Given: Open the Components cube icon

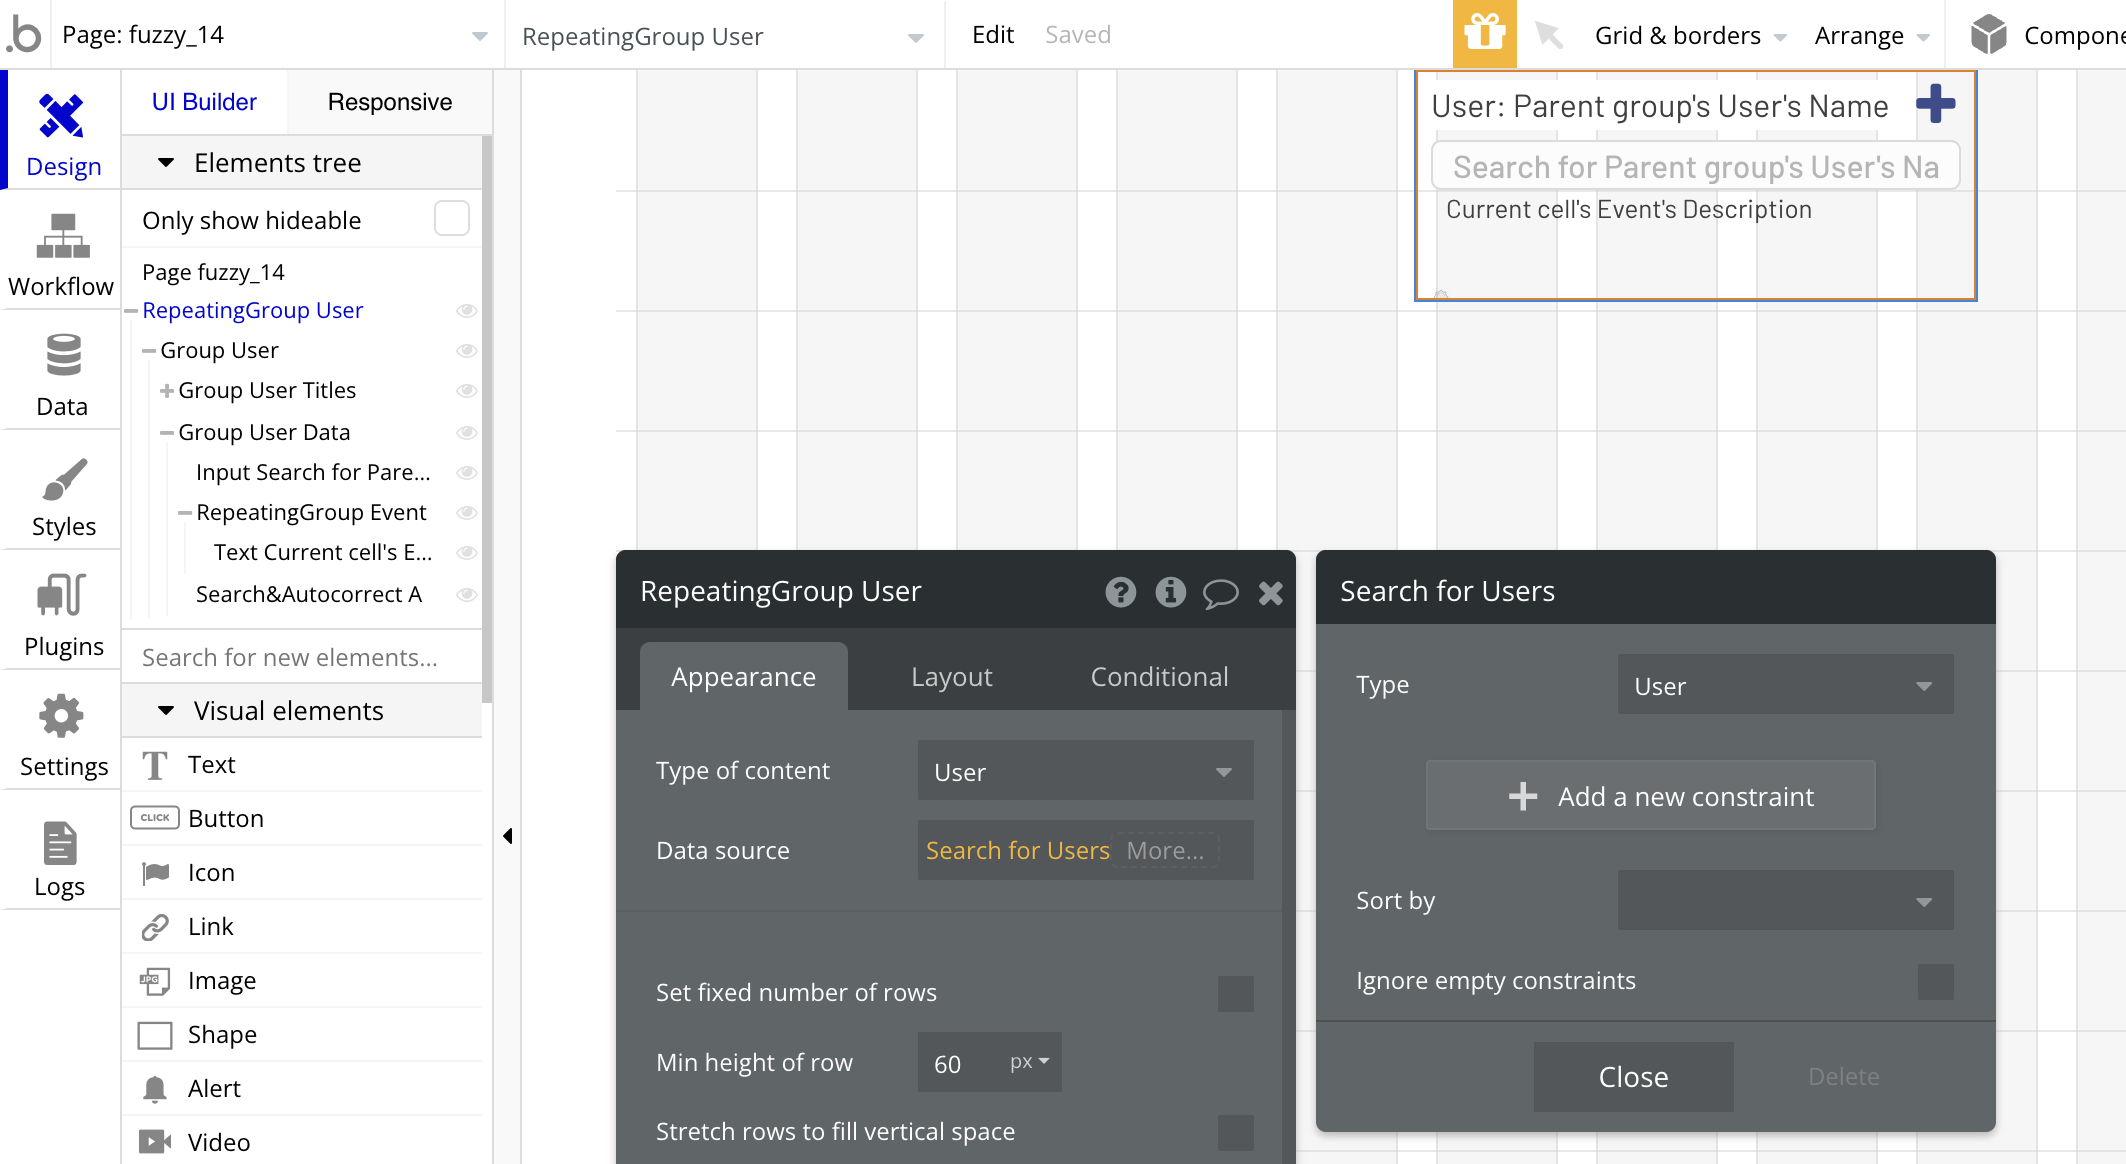Looking at the screenshot, I should pyautogui.click(x=1988, y=35).
